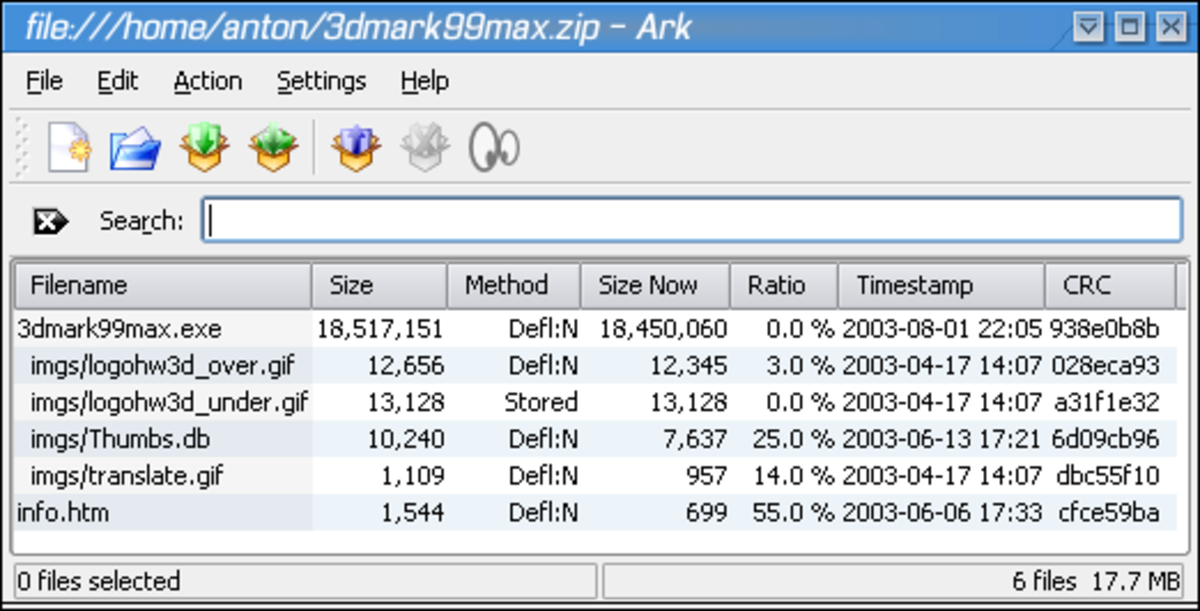The image size is (1200, 611).
Task: Click the Ratio cell of 3dmark99max.exe
Action: tap(799, 329)
